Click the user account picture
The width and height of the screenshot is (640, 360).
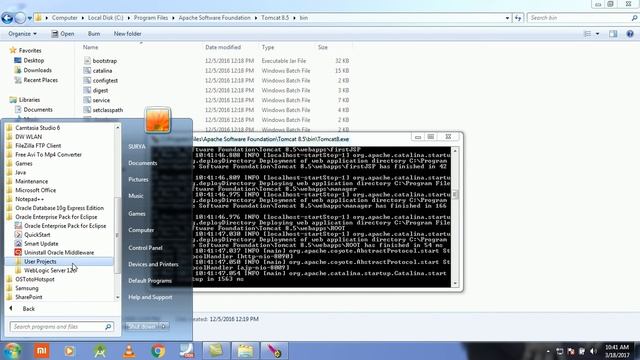158,120
